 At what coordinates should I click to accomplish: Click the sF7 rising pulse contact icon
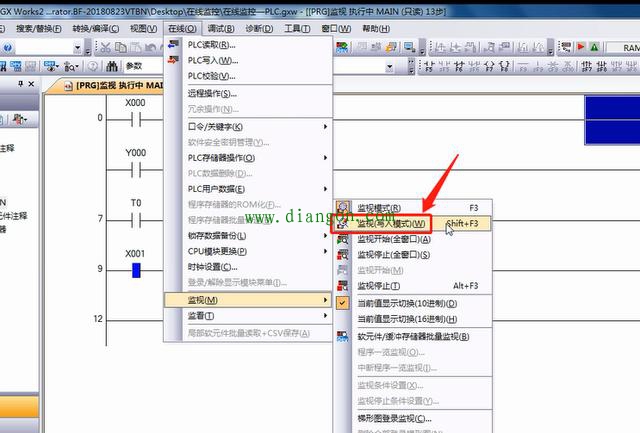pos(587,66)
